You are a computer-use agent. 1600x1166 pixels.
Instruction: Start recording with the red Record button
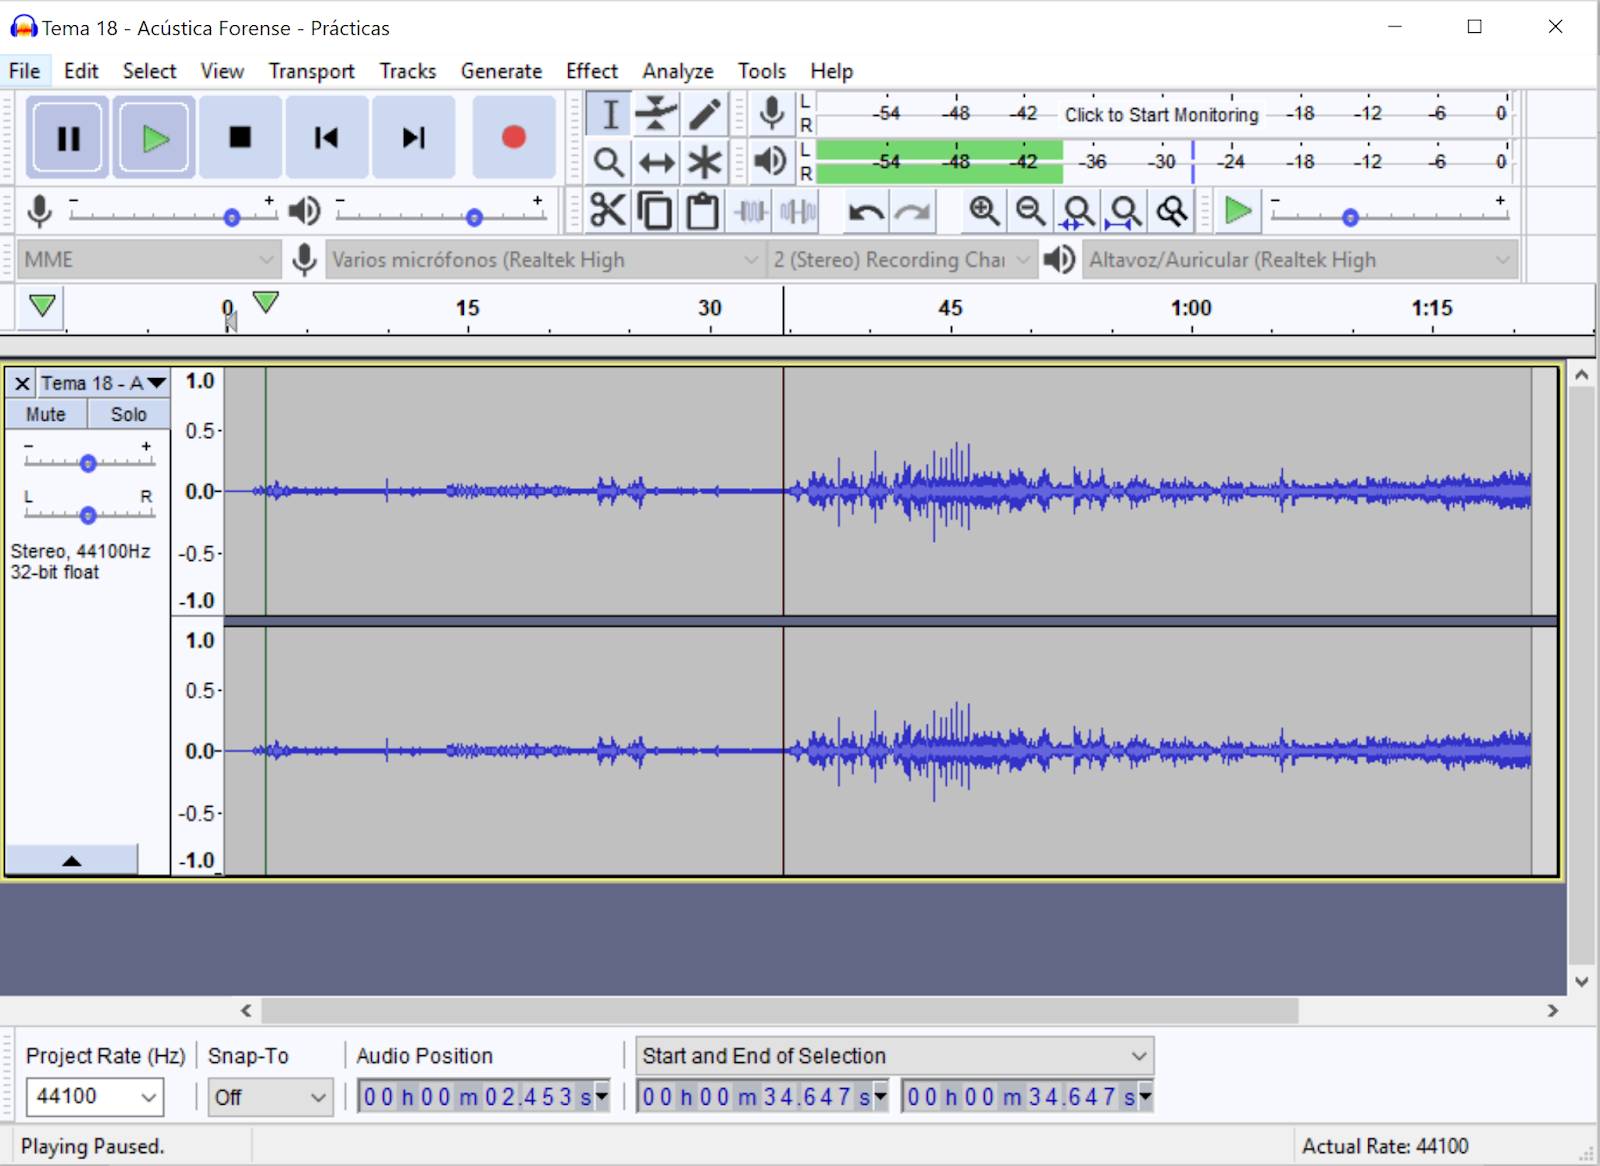click(513, 137)
